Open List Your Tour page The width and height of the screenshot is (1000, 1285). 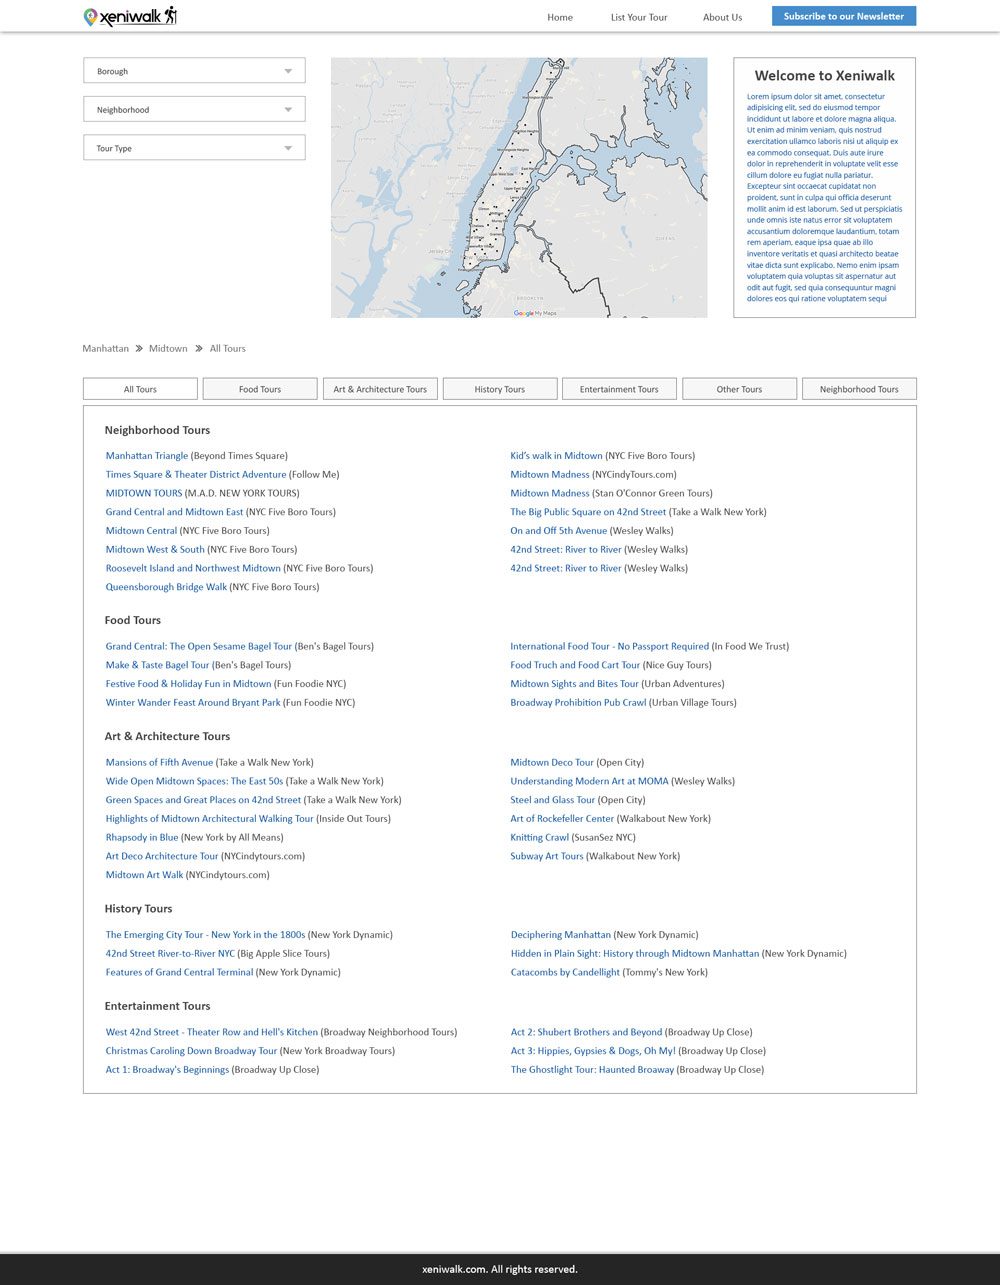639,17
